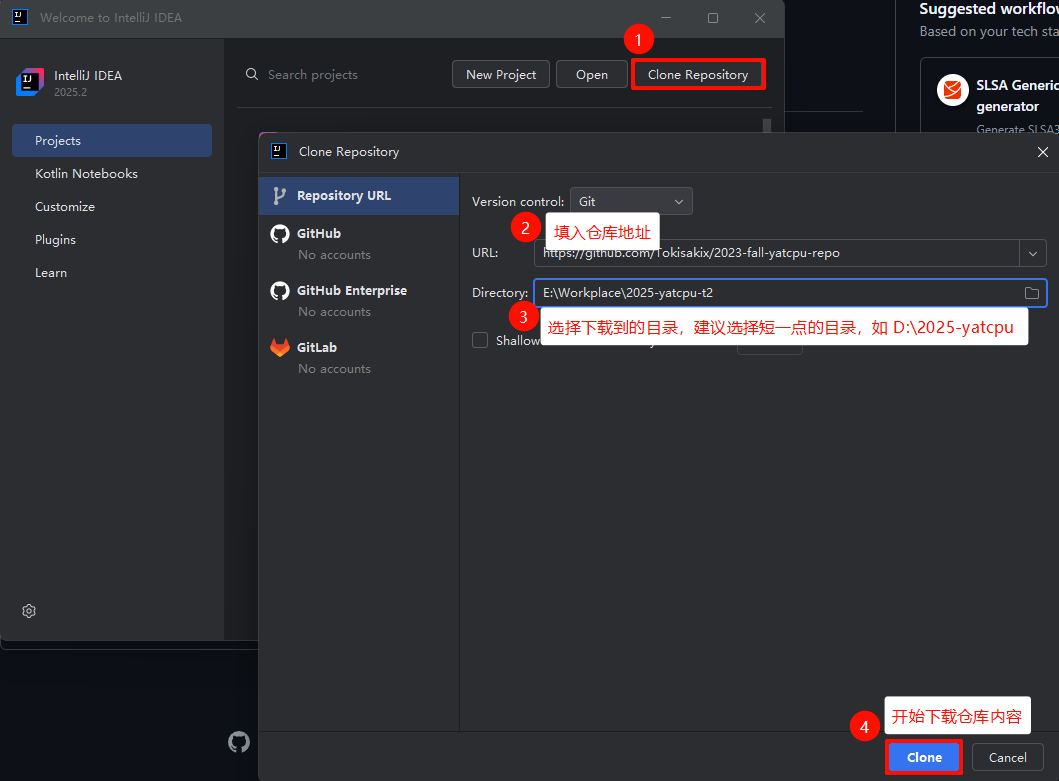
Task: Enable the Shallow clone checkbox
Action: click(x=481, y=340)
